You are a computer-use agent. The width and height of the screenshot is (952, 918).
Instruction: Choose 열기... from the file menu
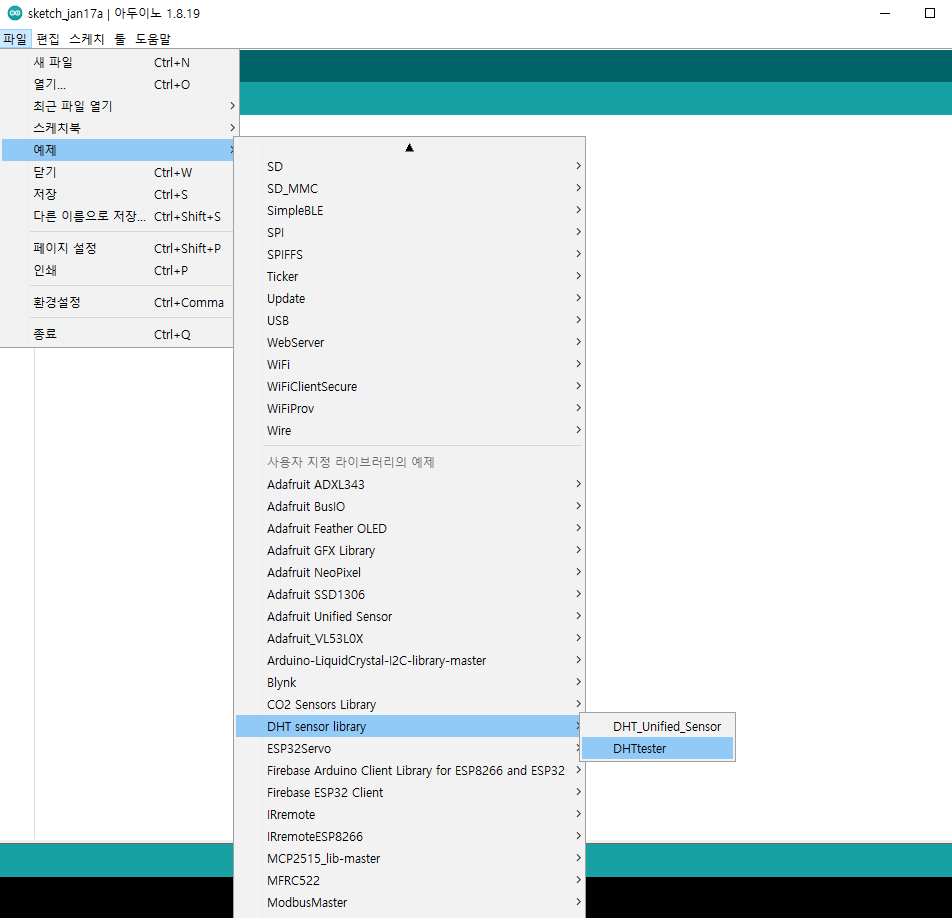119,84
